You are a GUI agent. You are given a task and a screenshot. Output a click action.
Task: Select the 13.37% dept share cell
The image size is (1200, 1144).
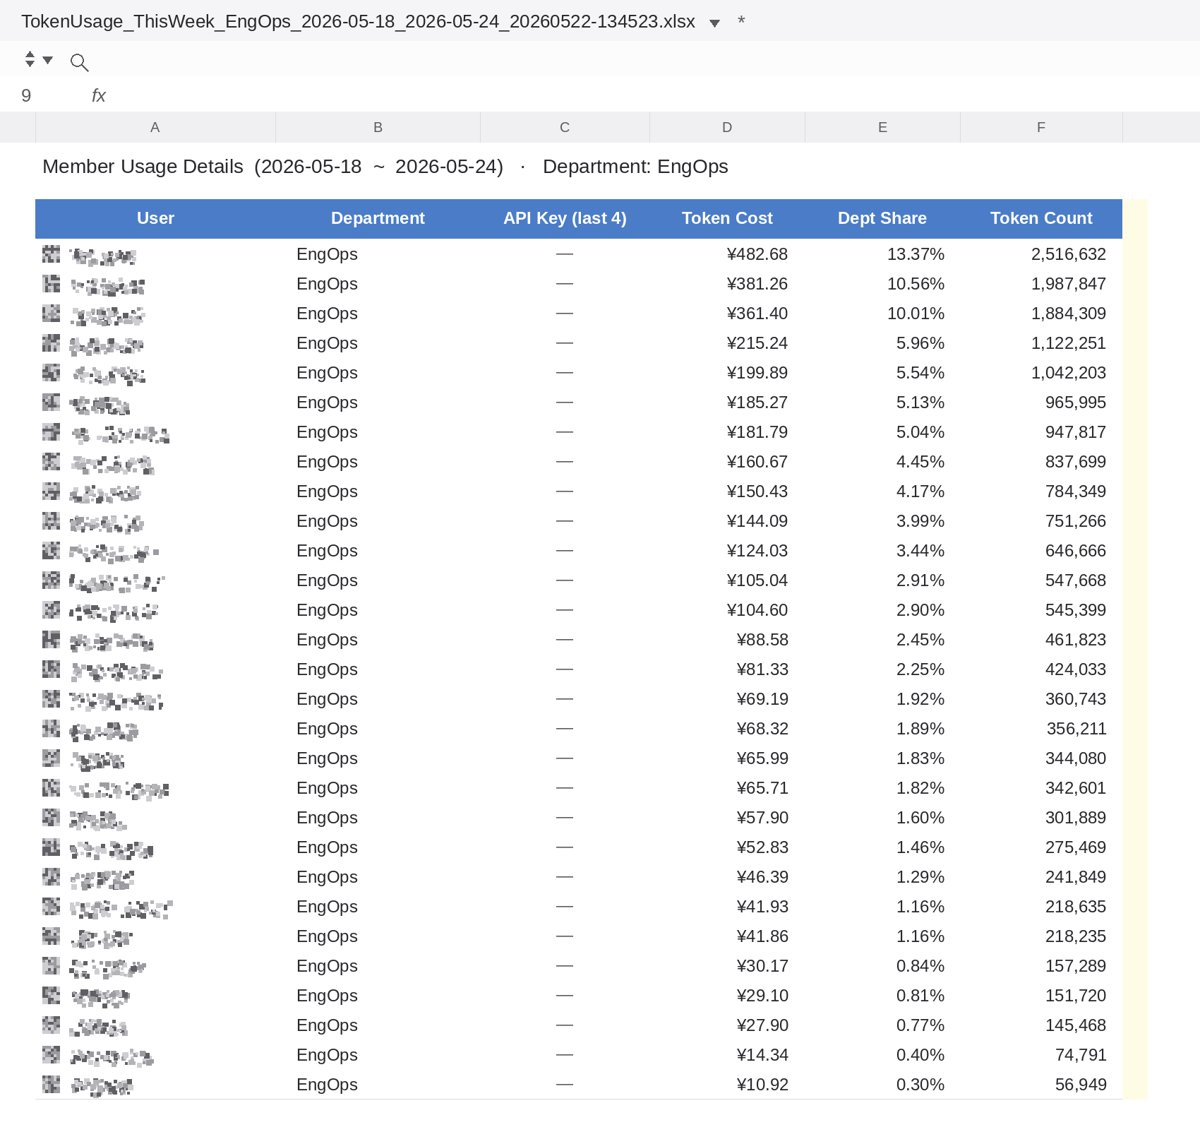[x=882, y=254]
